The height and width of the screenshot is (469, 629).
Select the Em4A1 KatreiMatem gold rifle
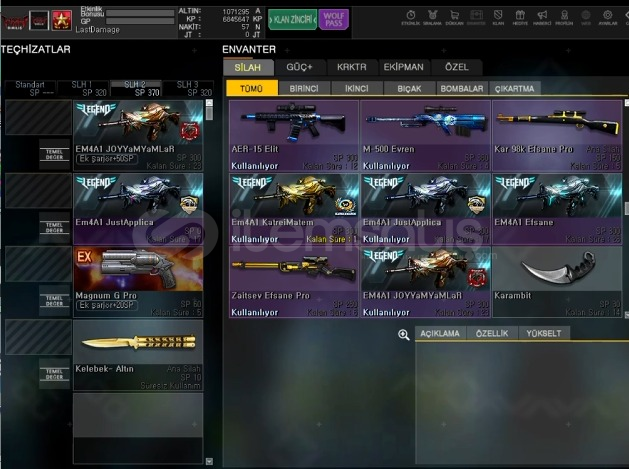pos(294,209)
